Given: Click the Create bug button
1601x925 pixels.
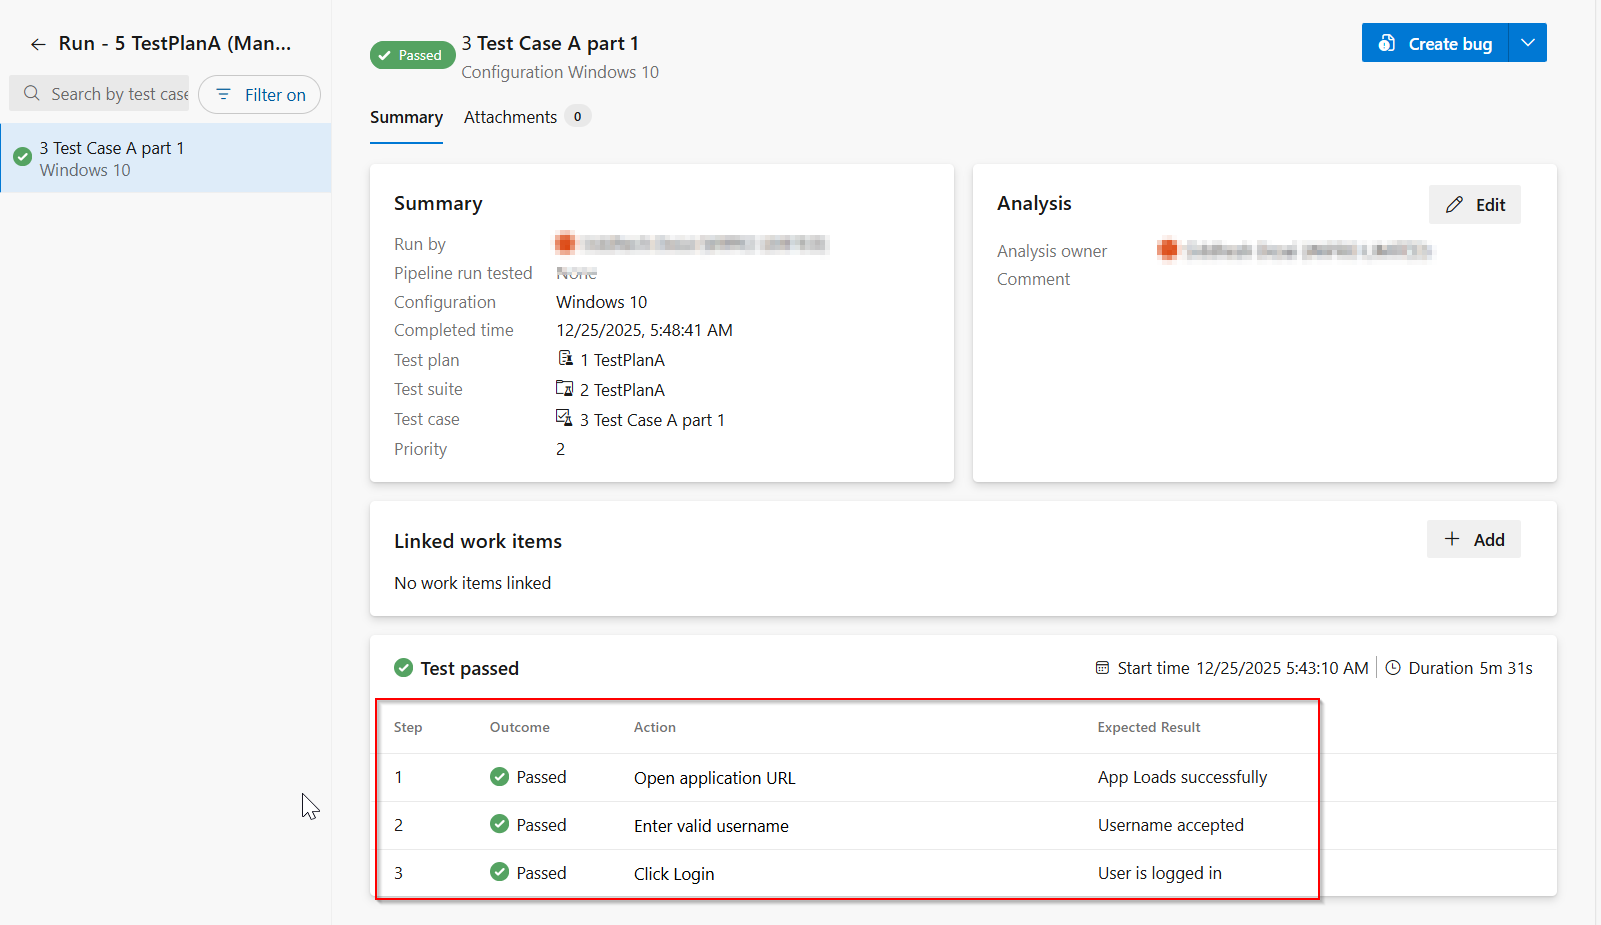Looking at the screenshot, I should (1435, 43).
